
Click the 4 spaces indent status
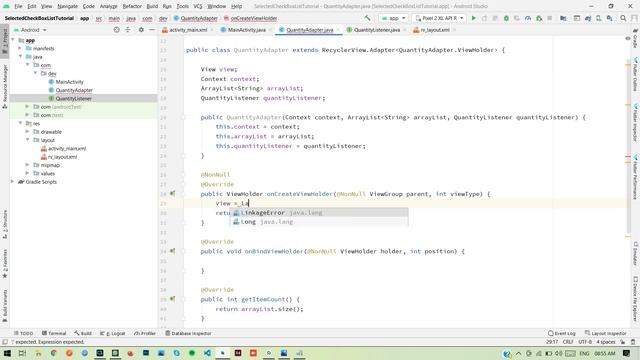[x=606, y=342]
